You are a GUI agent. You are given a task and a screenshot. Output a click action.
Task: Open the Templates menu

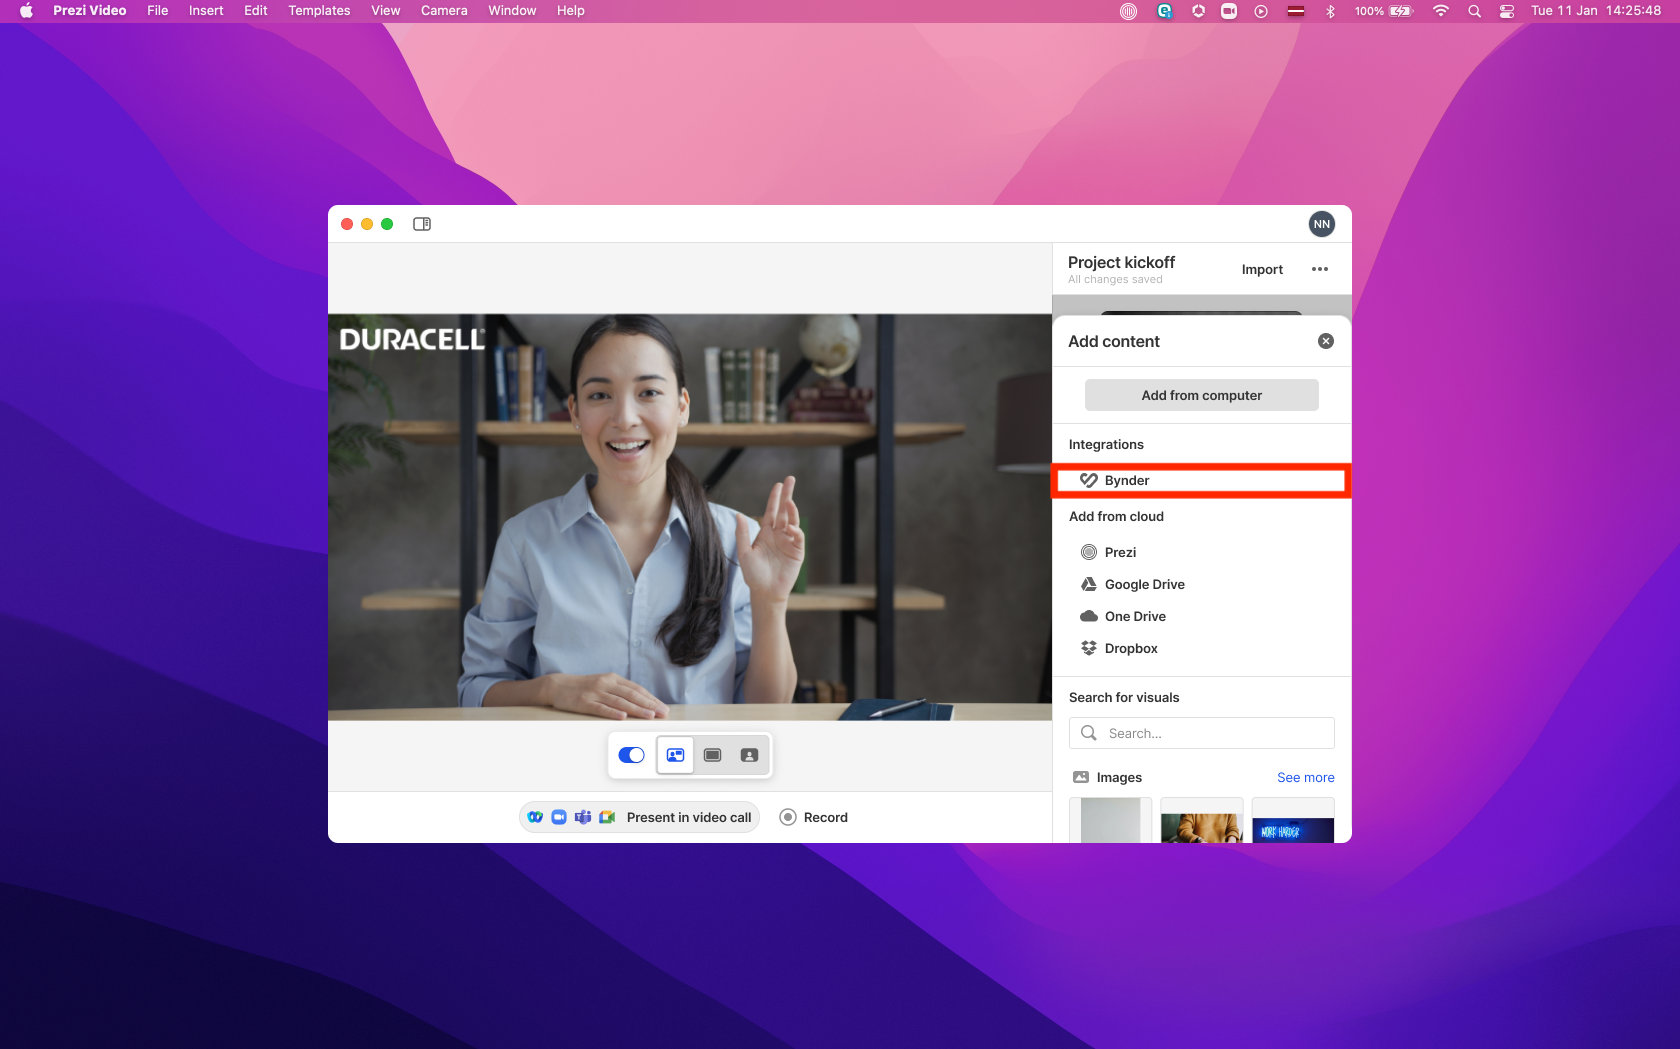tap(319, 11)
